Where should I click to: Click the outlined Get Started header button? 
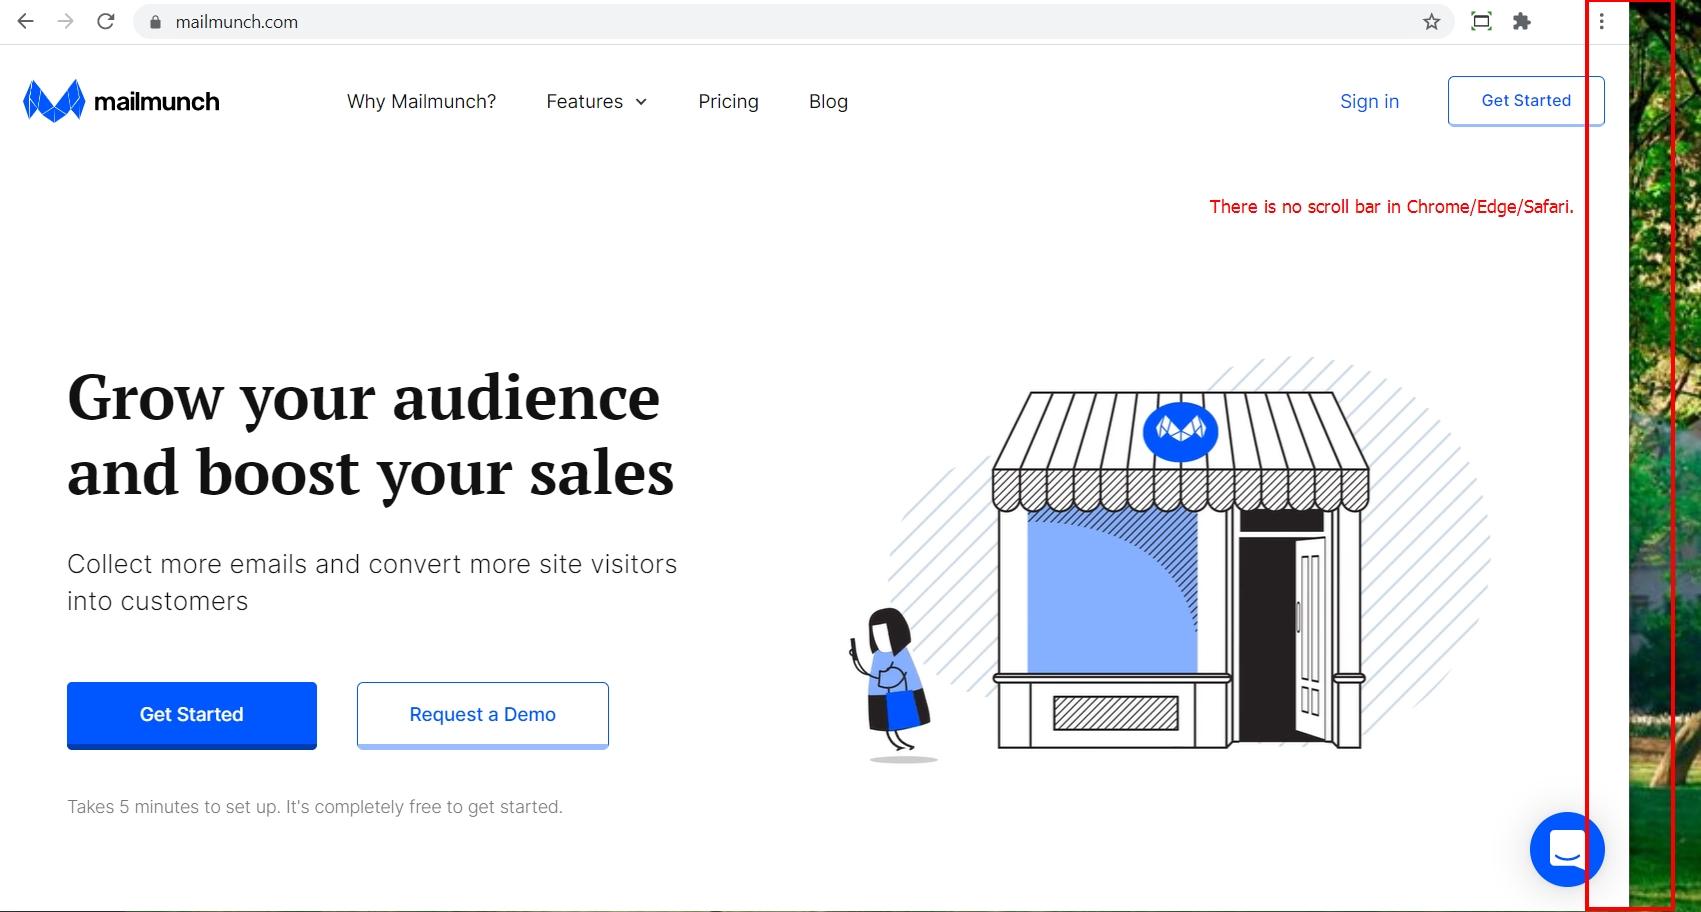1526,101
